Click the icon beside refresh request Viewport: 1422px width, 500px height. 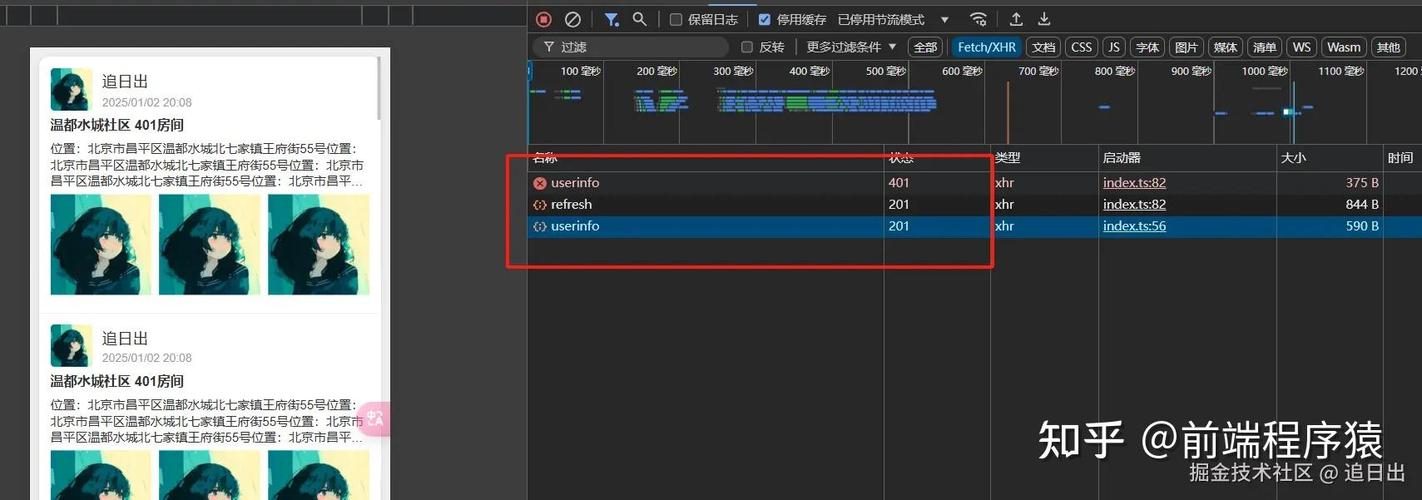point(540,204)
